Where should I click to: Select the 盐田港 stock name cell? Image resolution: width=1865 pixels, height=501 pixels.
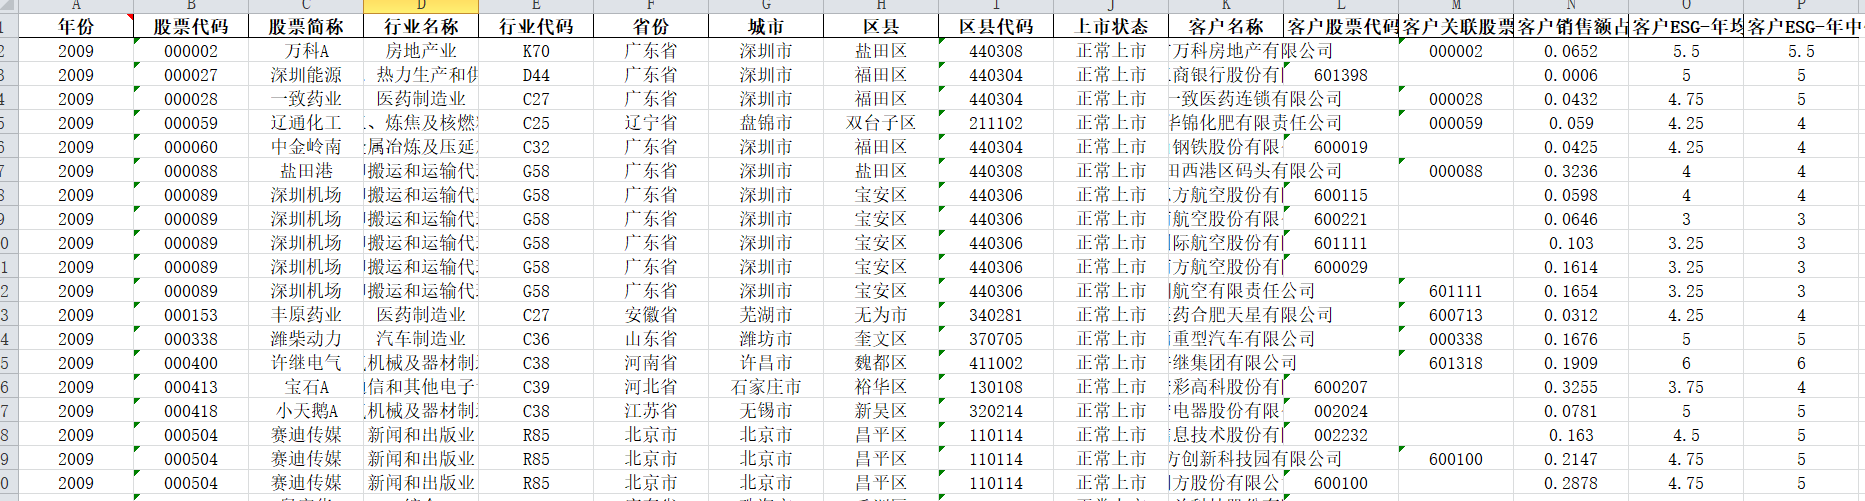[x=306, y=171]
